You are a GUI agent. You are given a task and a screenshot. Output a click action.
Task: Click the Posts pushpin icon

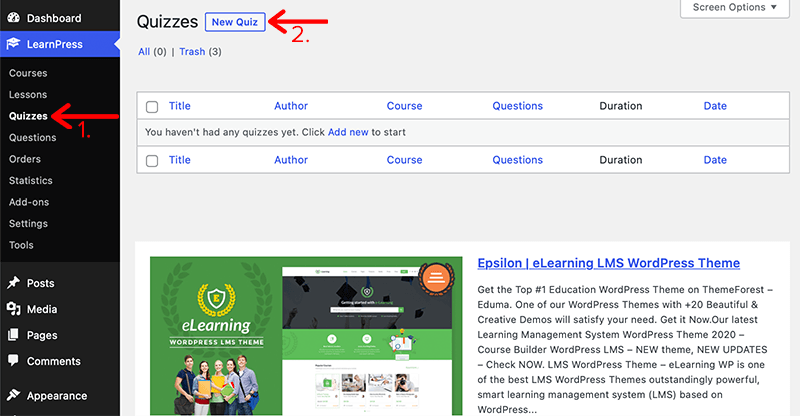(14, 283)
